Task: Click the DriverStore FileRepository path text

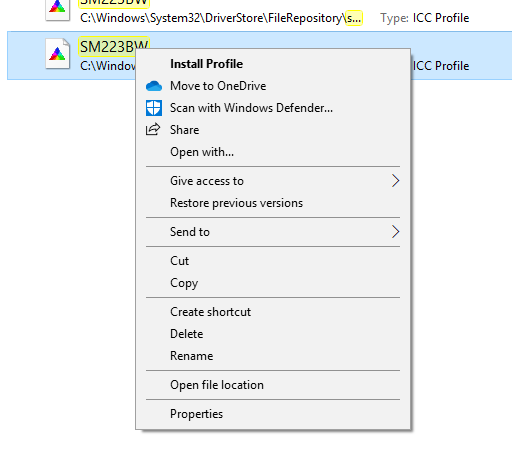Action: tap(221, 18)
